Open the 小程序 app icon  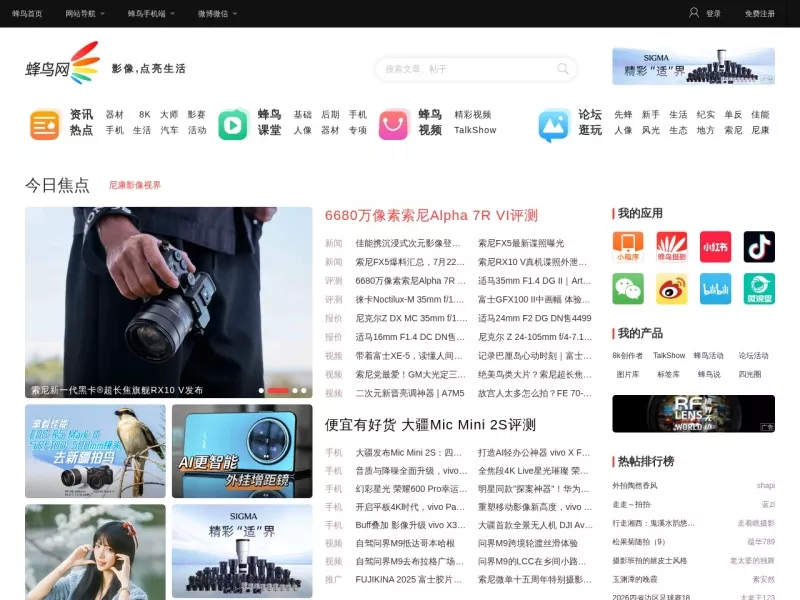pyautogui.click(x=628, y=247)
